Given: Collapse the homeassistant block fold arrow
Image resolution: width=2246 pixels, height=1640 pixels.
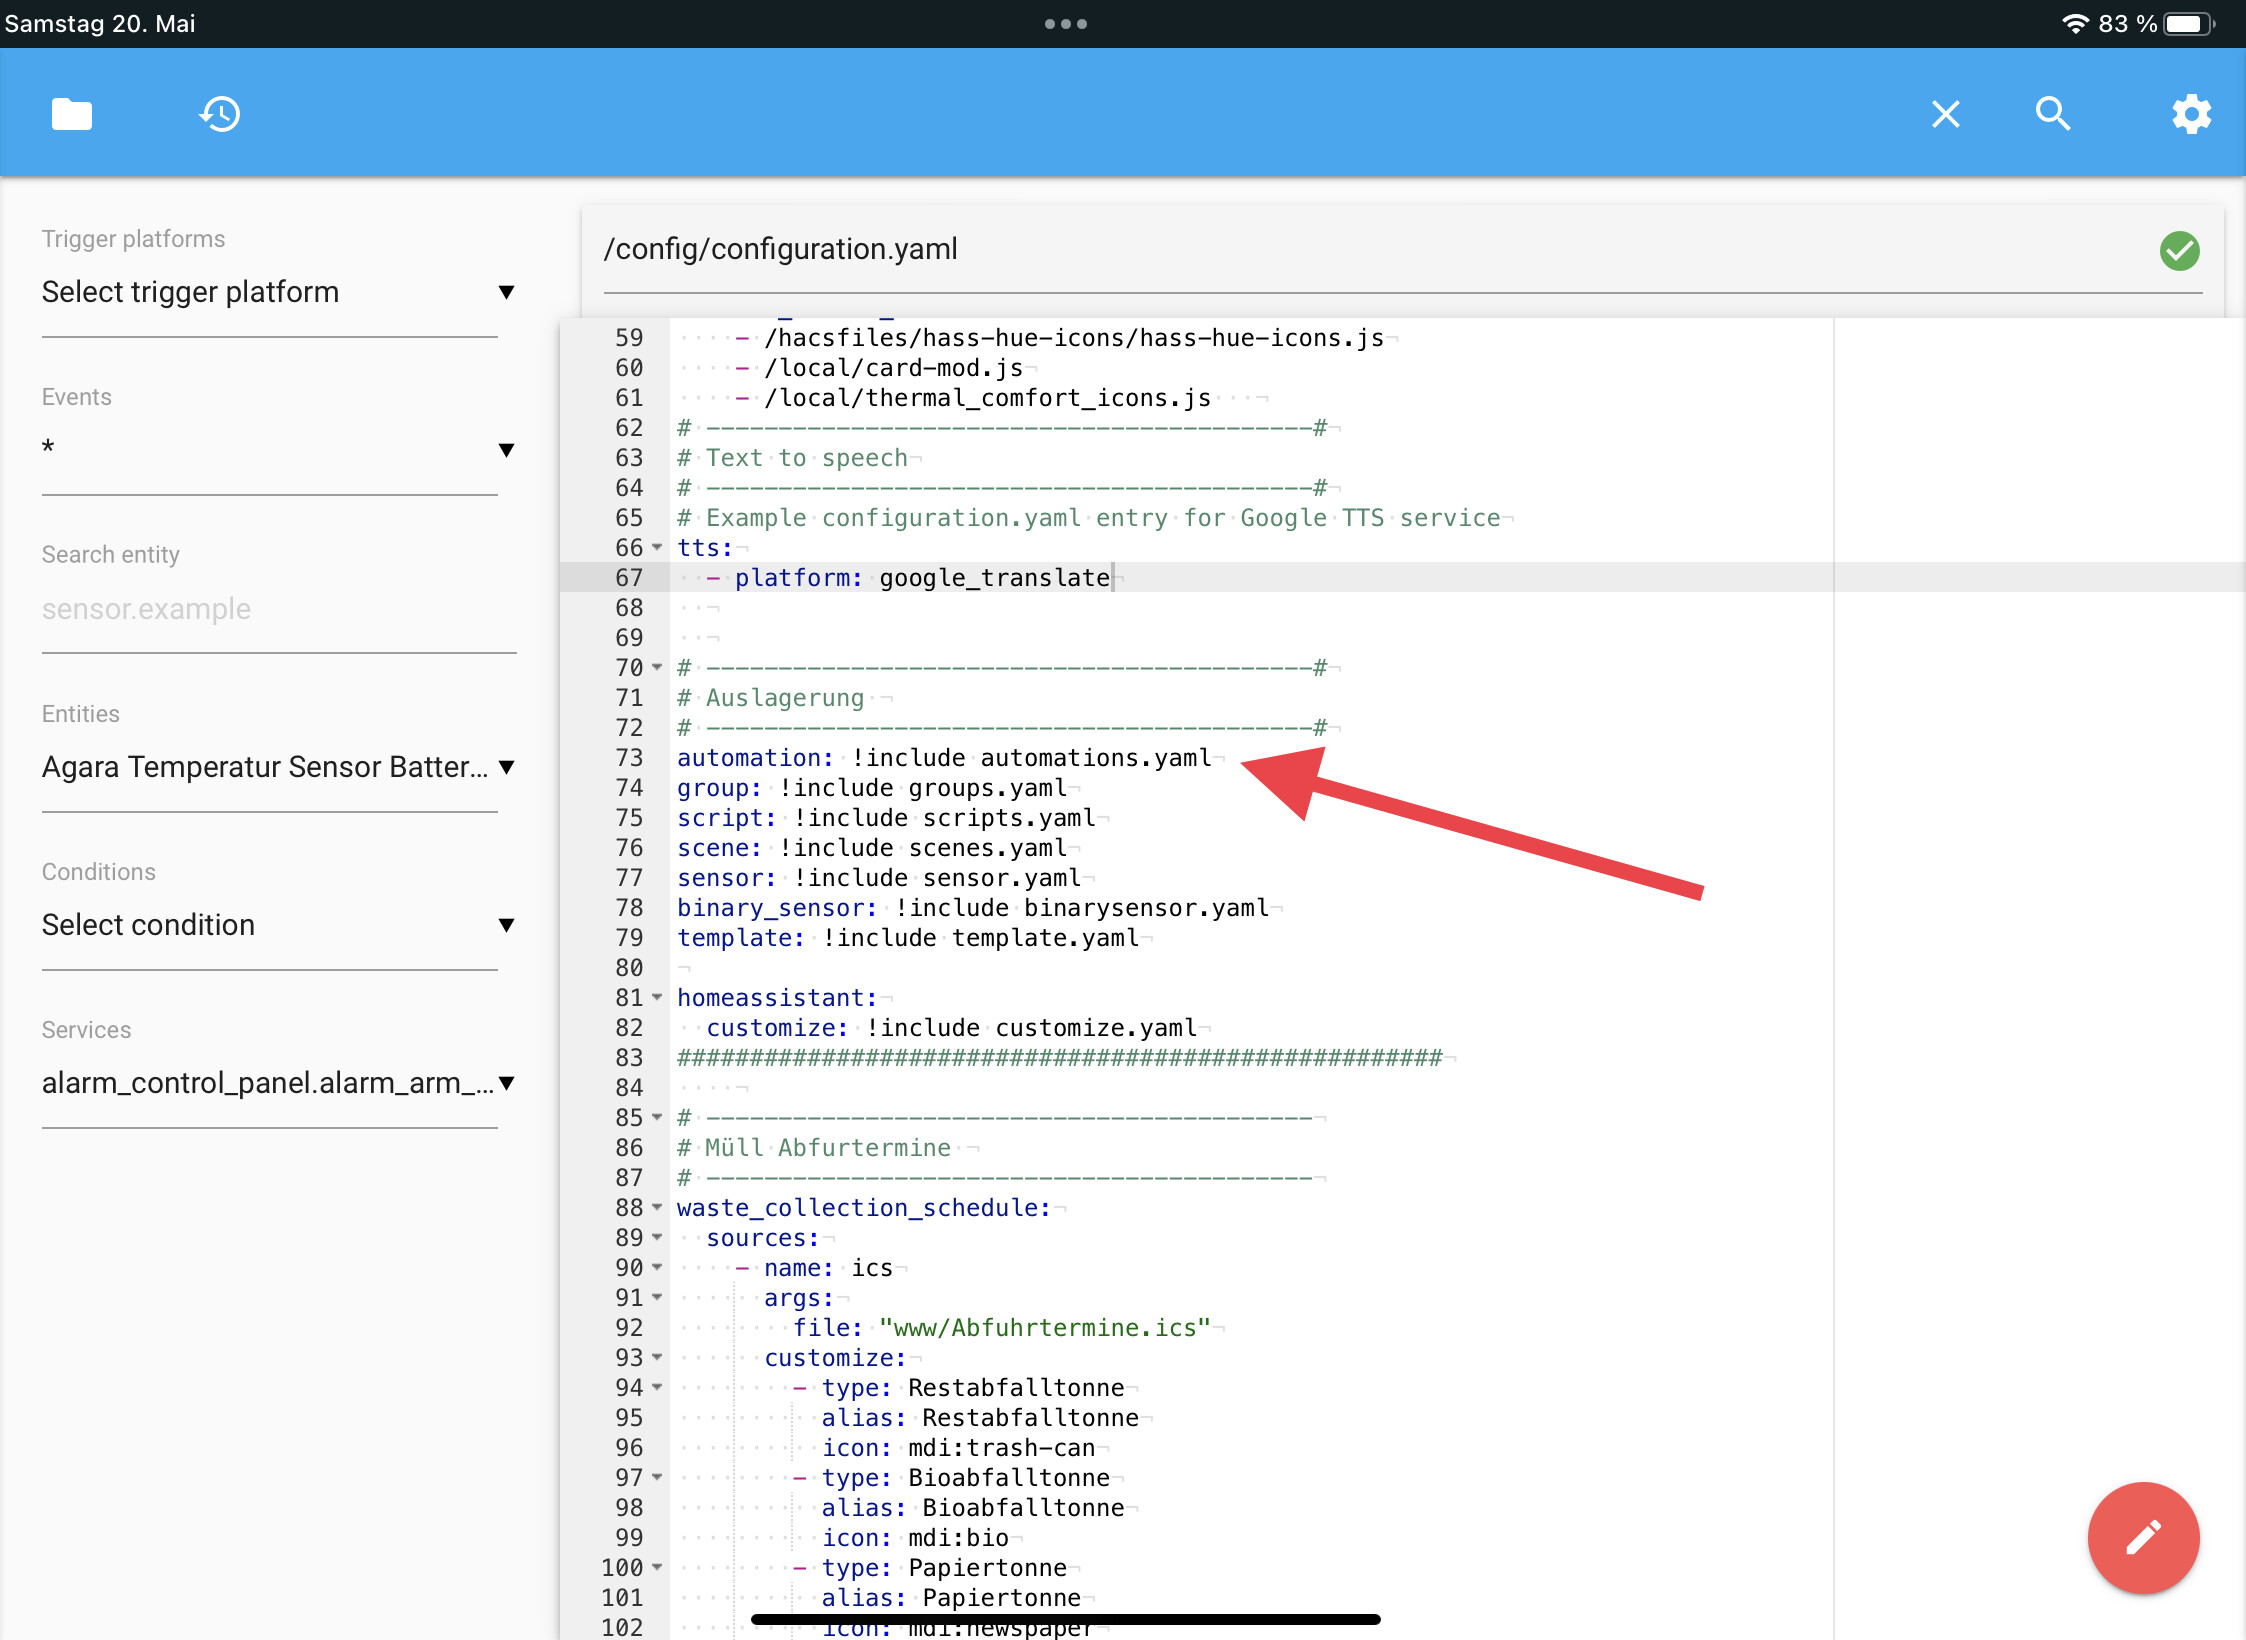Looking at the screenshot, I should 657,997.
